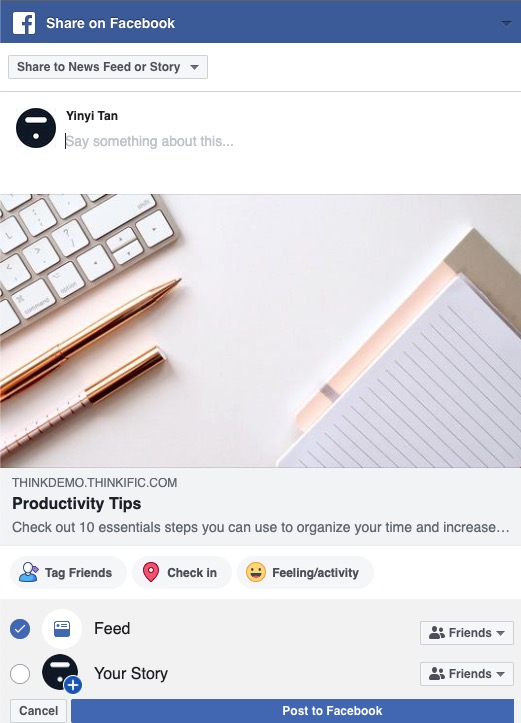This screenshot has width=521, height=723.
Task: Open the Friends audience dropdown for Feed
Action: pos(467,633)
